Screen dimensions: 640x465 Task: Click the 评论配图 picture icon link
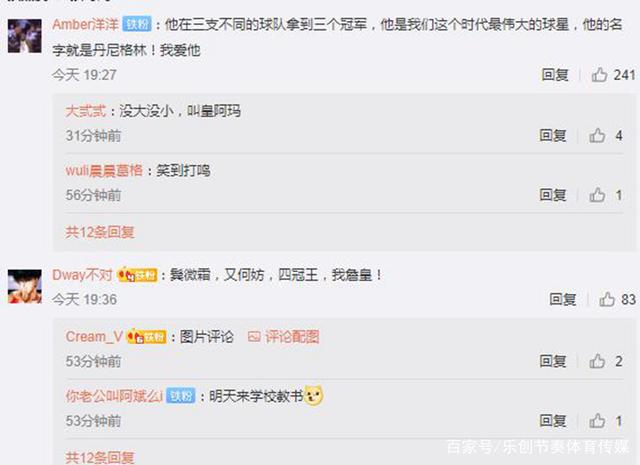pyautogui.click(x=284, y=337)
